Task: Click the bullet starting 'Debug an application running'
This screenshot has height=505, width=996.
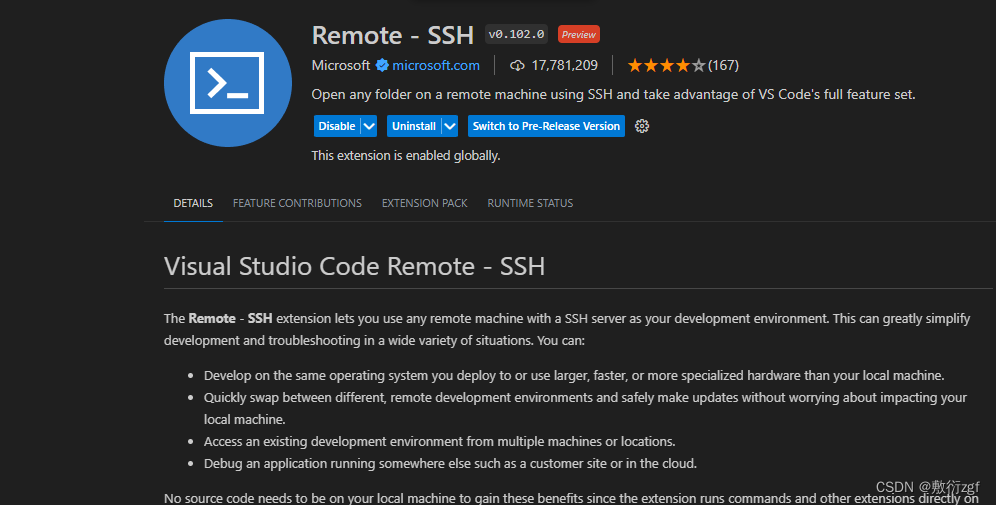Action: pos(450,464)
